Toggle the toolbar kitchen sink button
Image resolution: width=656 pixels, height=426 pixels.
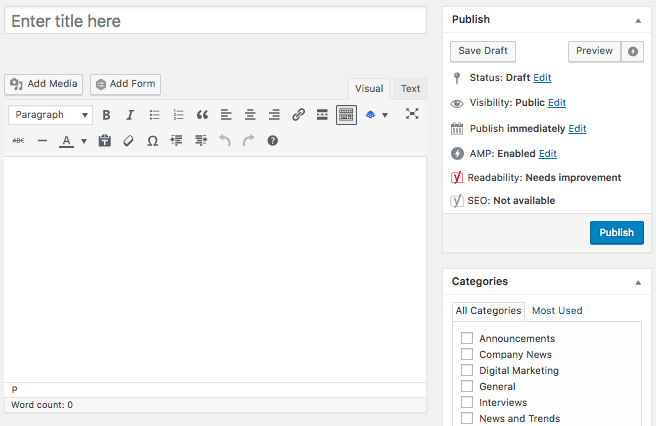[x=346, y=115]
